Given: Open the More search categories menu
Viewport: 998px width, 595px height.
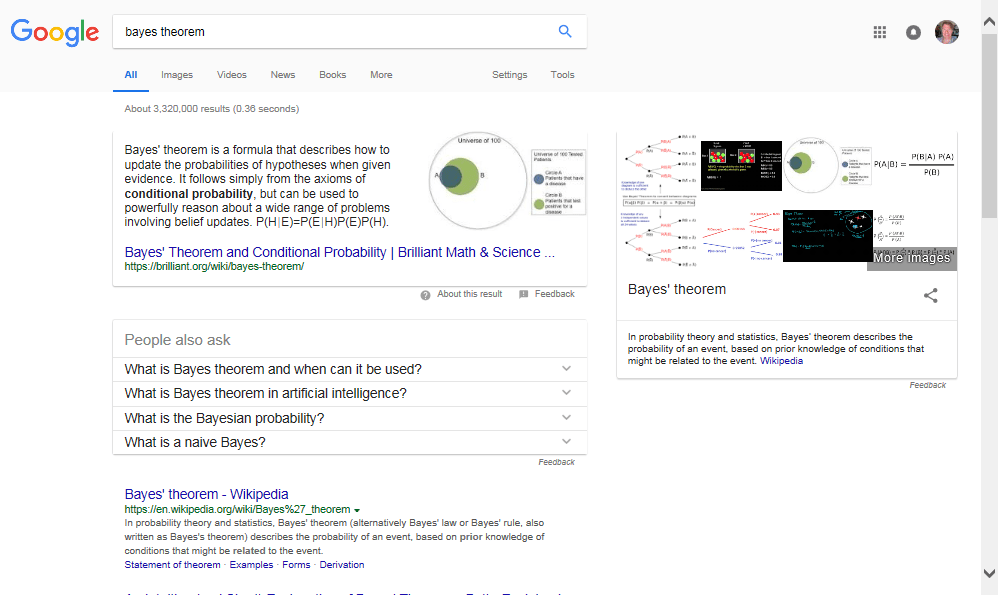Looking at the screenshot, I should [x=381, y=74].
